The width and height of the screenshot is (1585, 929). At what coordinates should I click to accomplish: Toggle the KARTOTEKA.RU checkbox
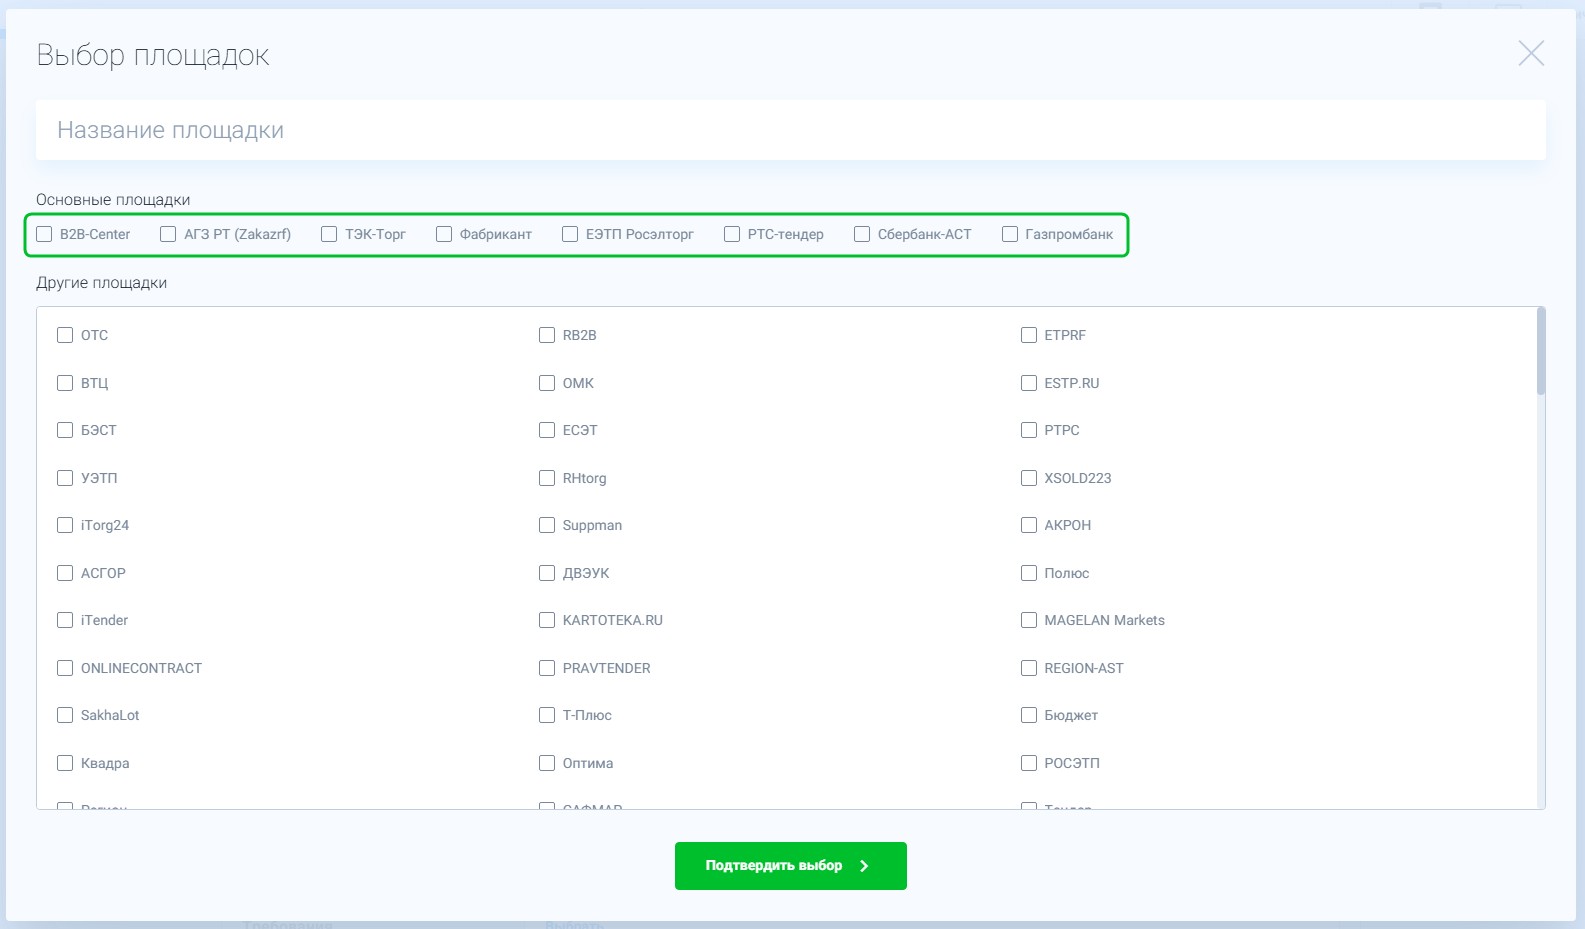click(x=547, y=620)
